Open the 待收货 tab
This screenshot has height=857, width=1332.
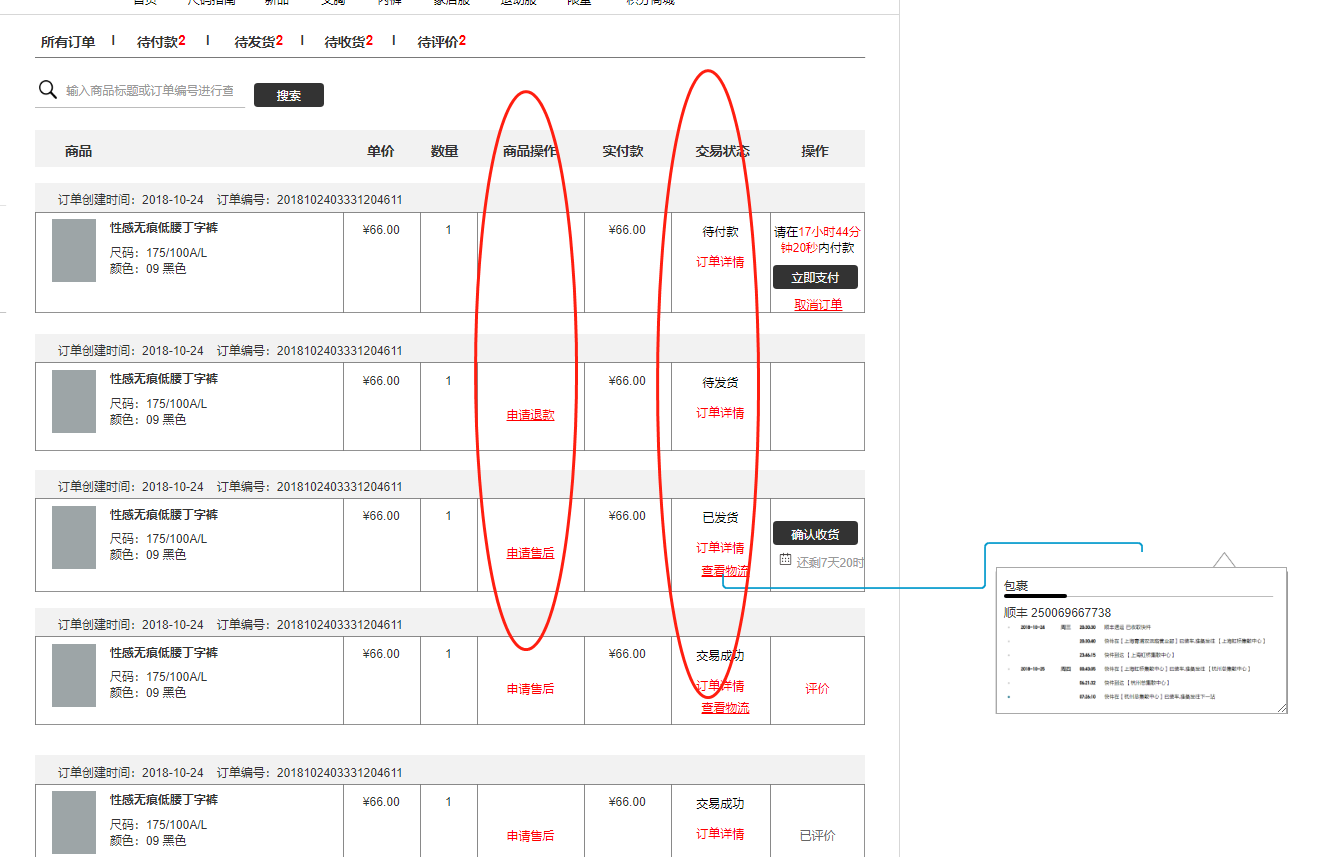[348, 42]
